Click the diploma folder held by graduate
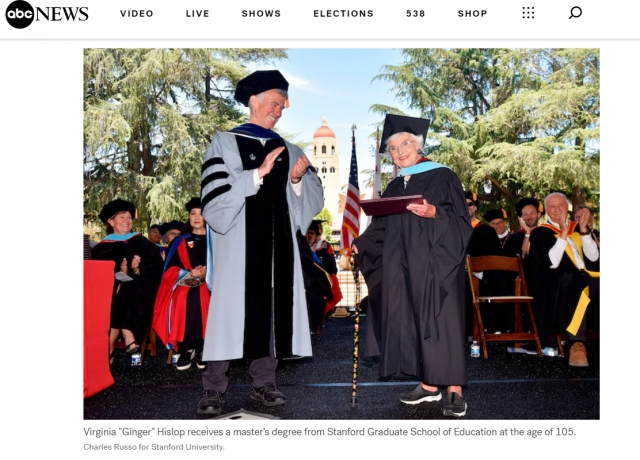640x460 pixels. [391, 204]
